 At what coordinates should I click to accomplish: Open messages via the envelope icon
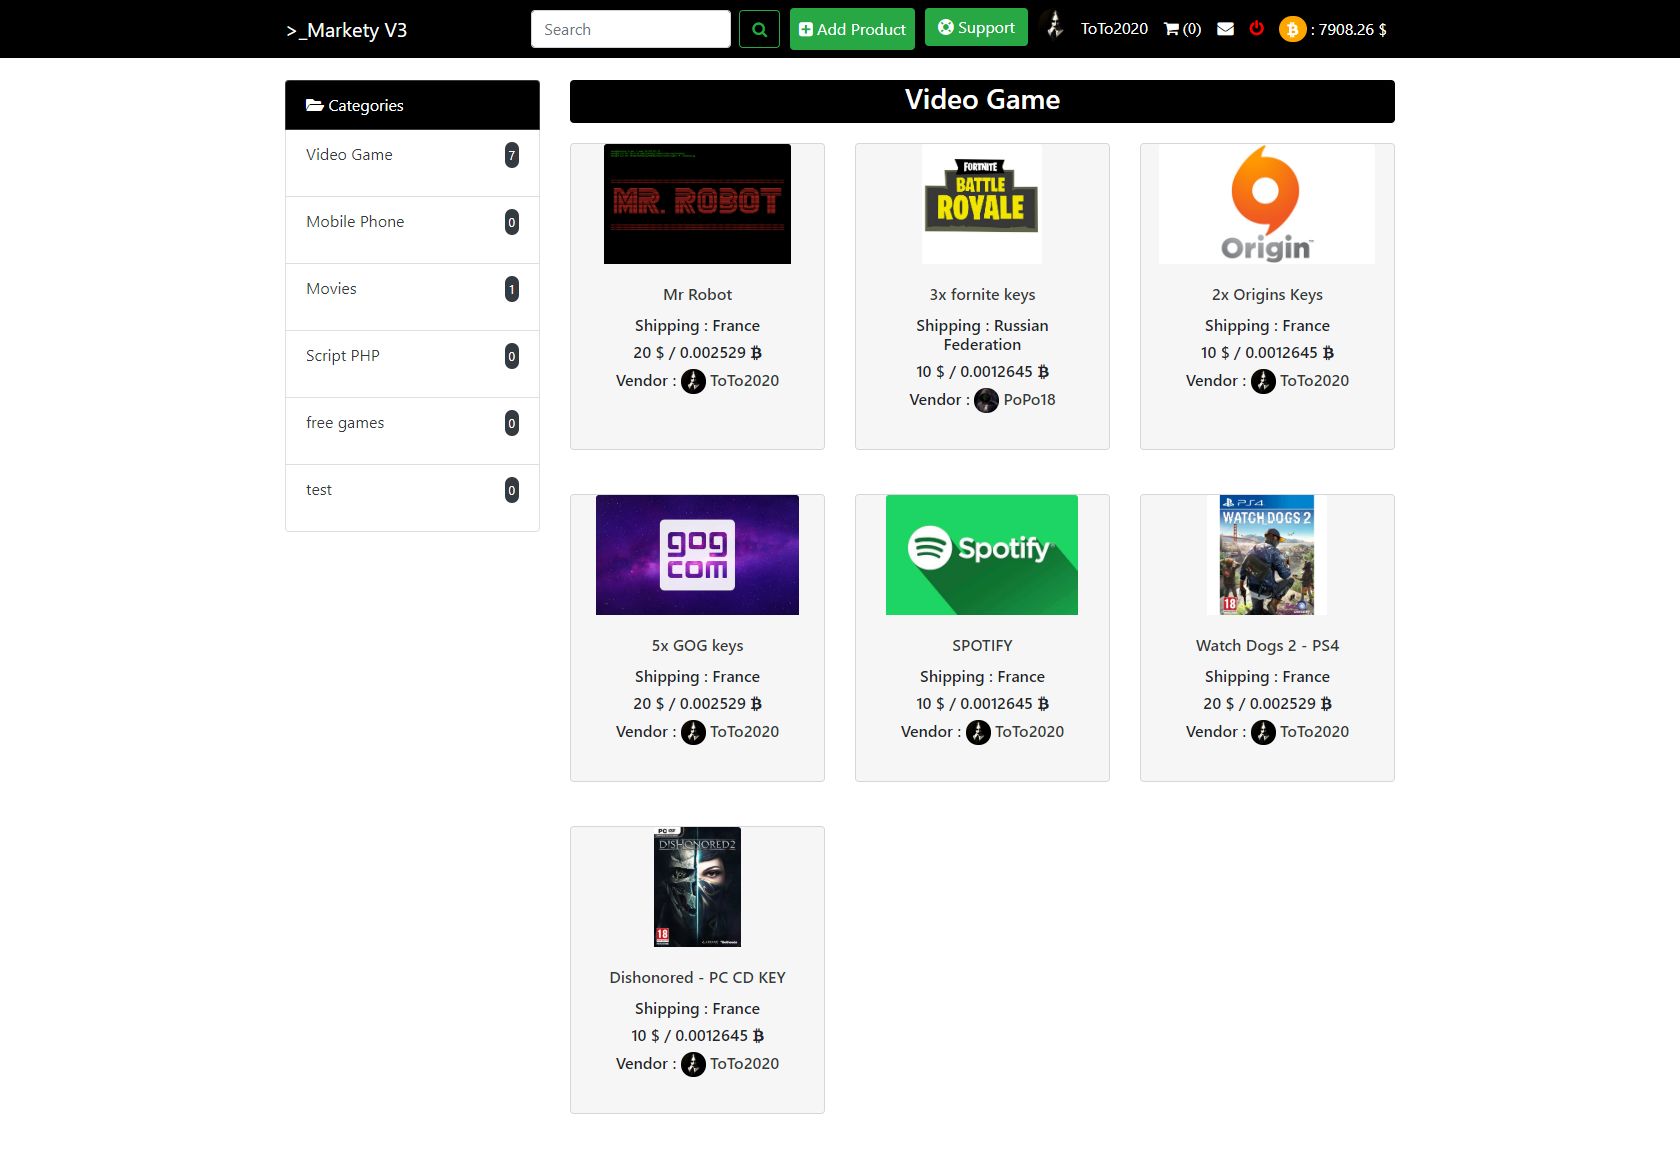click(1225, 29)
